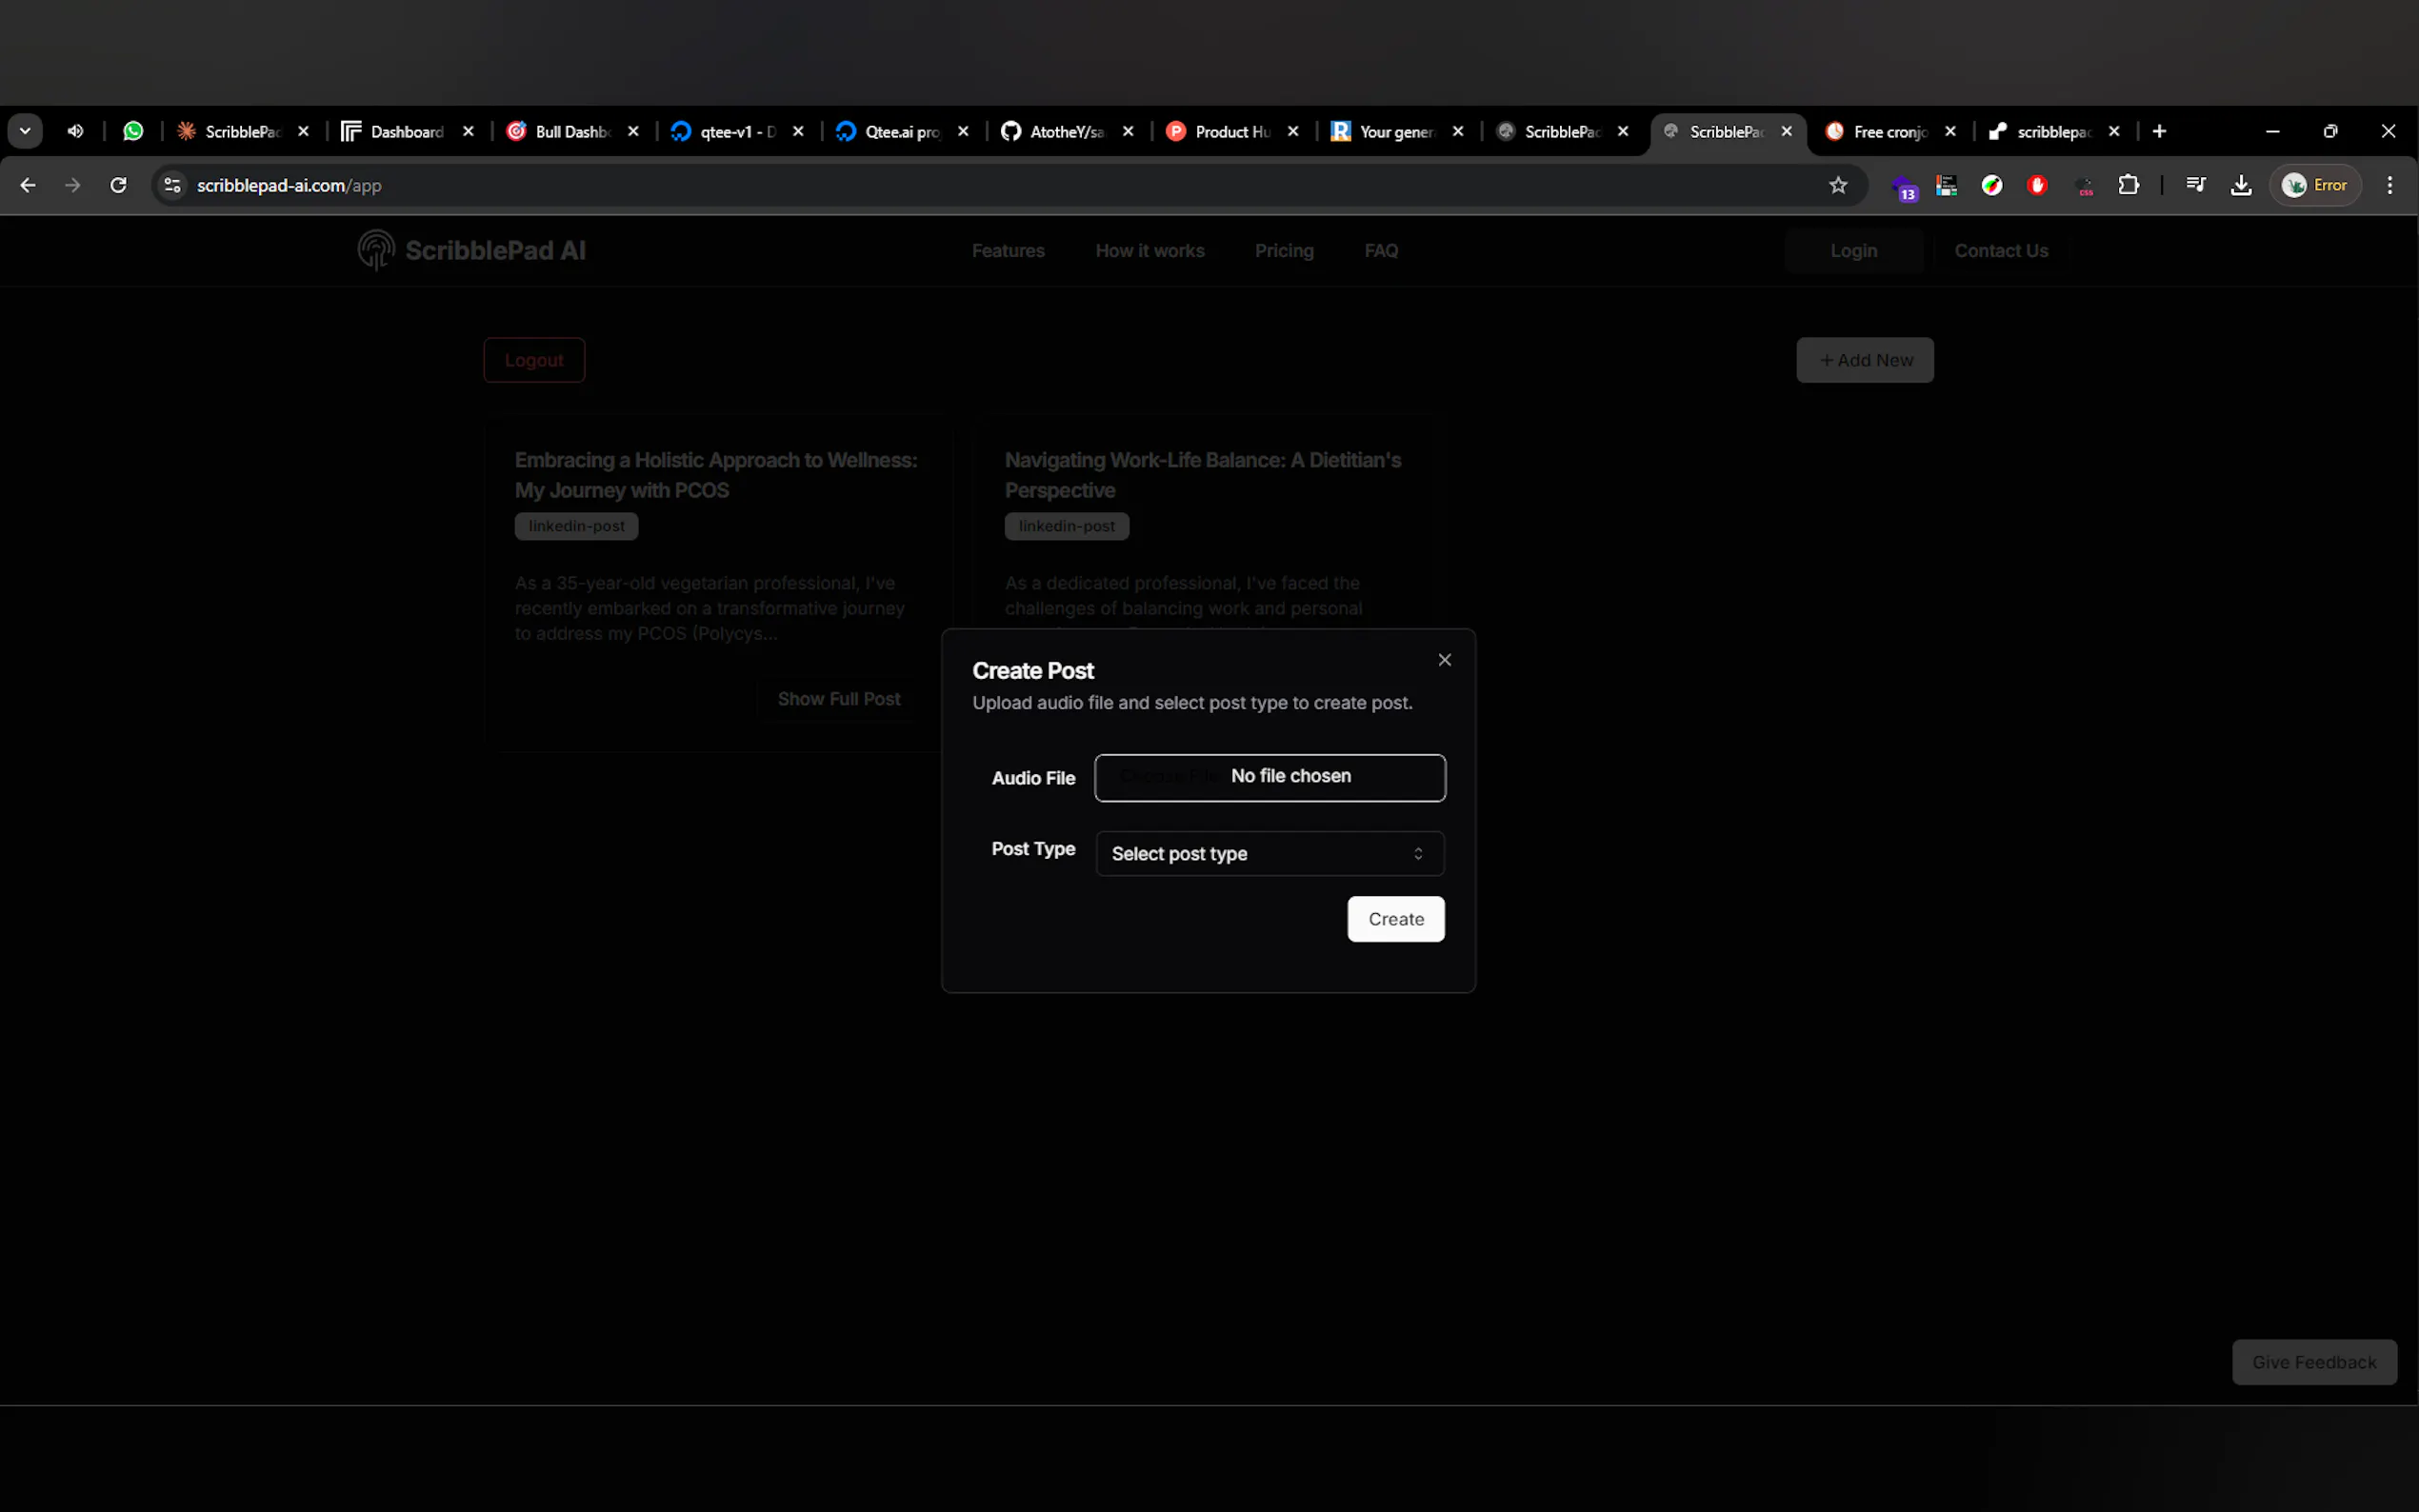Open the media control icon in toolbar
The width and height of the screenshot is (2419, 1512).
pyautogui.click(x=2195, y=185)
